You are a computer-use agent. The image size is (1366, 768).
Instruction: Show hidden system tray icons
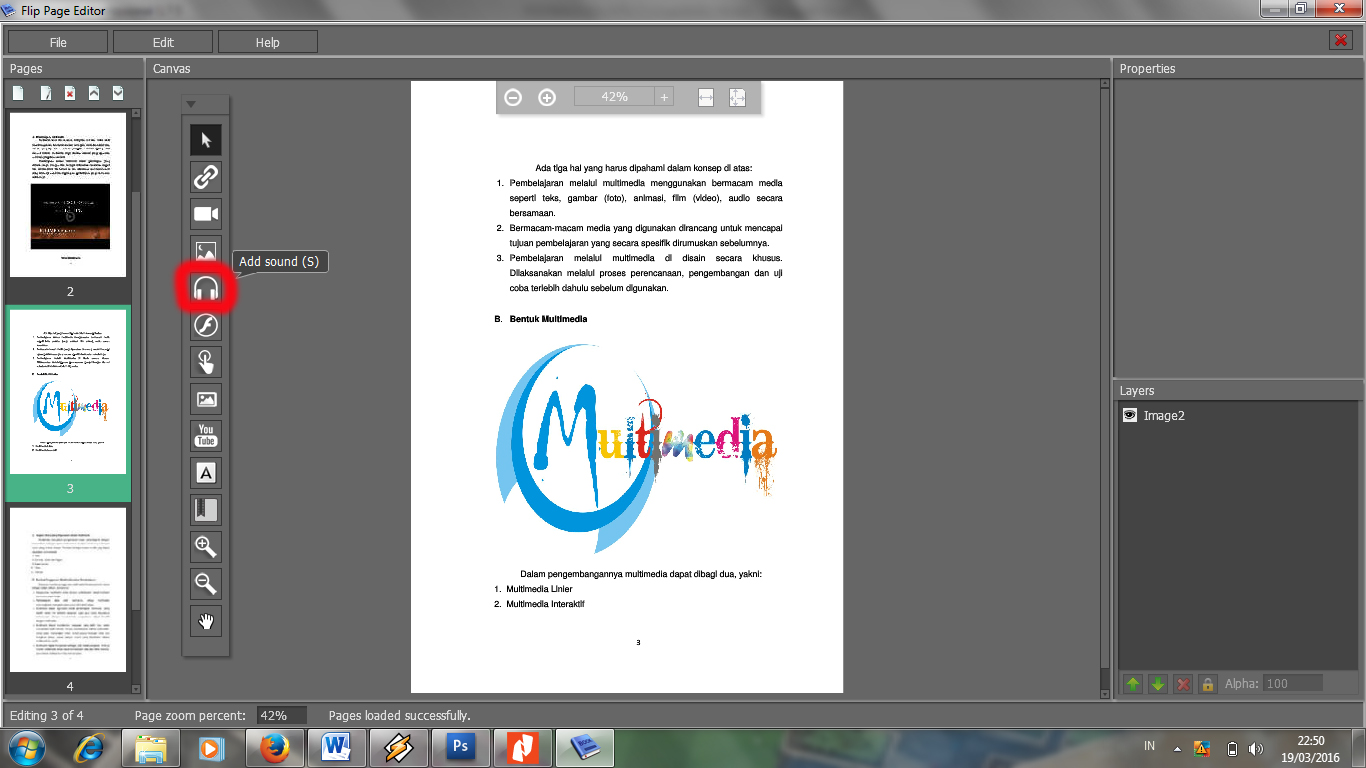pos(1177,749)
